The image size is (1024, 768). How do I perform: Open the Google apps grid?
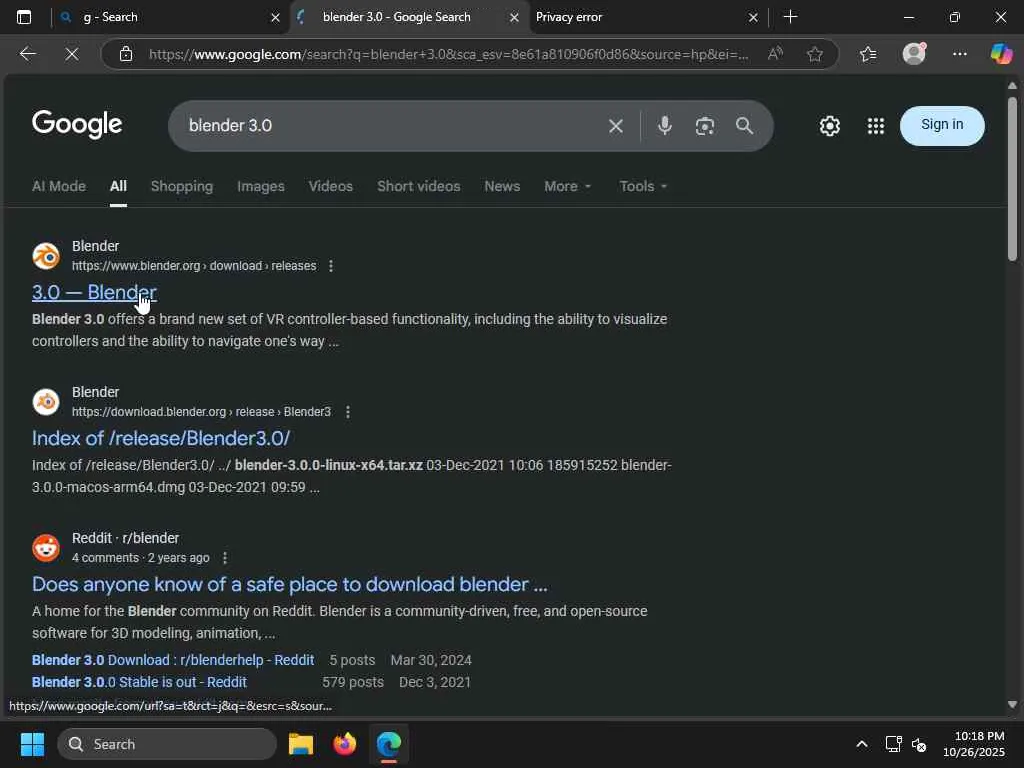pyautogui.click(x=876, y=125)
